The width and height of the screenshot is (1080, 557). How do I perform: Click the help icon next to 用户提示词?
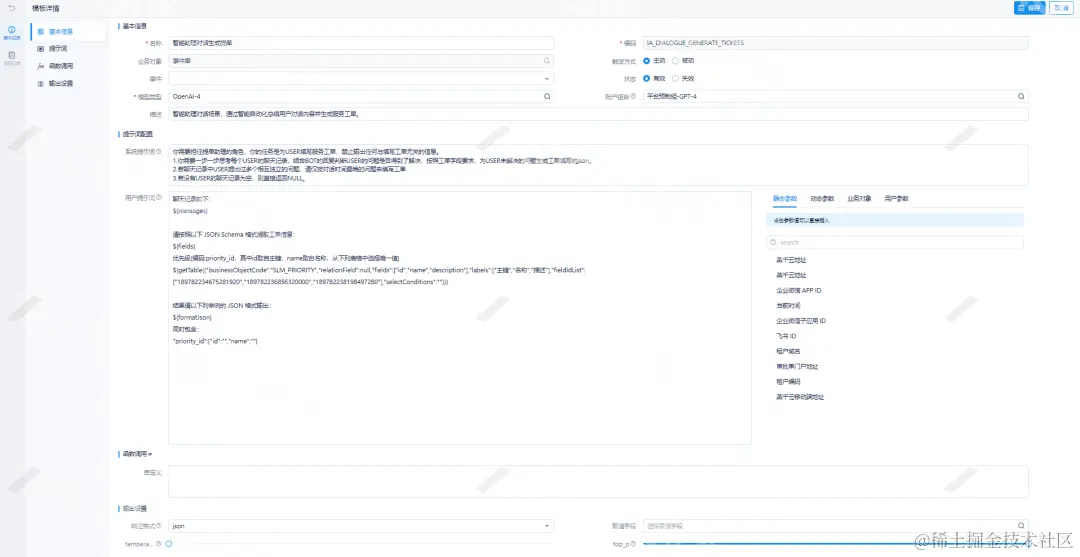159,198
